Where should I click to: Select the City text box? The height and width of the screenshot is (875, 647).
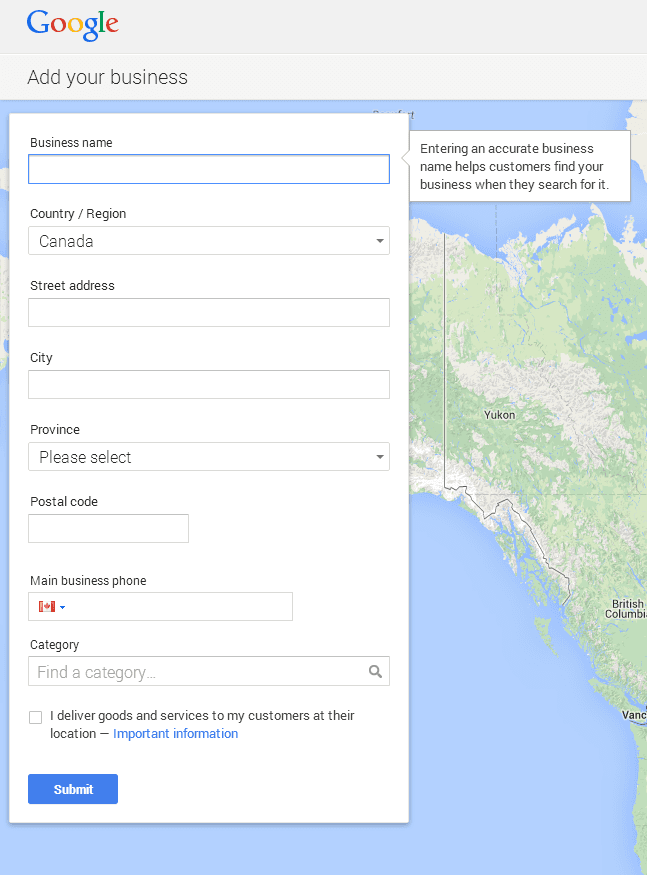click(x=209, y=384)
